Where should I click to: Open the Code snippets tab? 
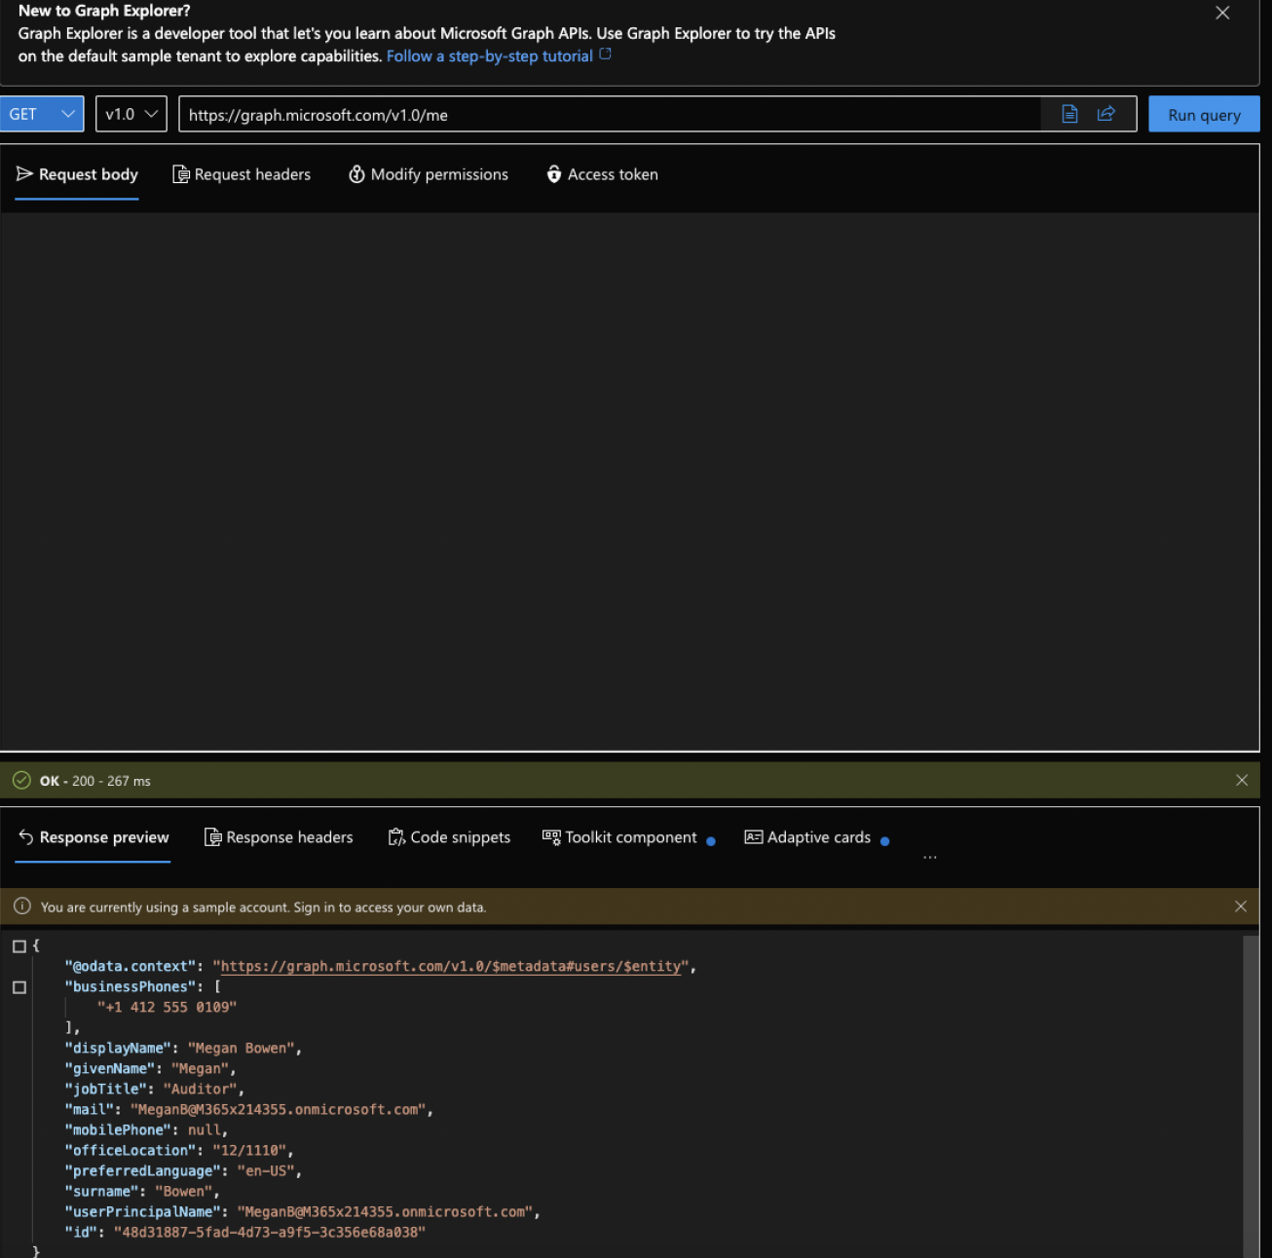449,837
